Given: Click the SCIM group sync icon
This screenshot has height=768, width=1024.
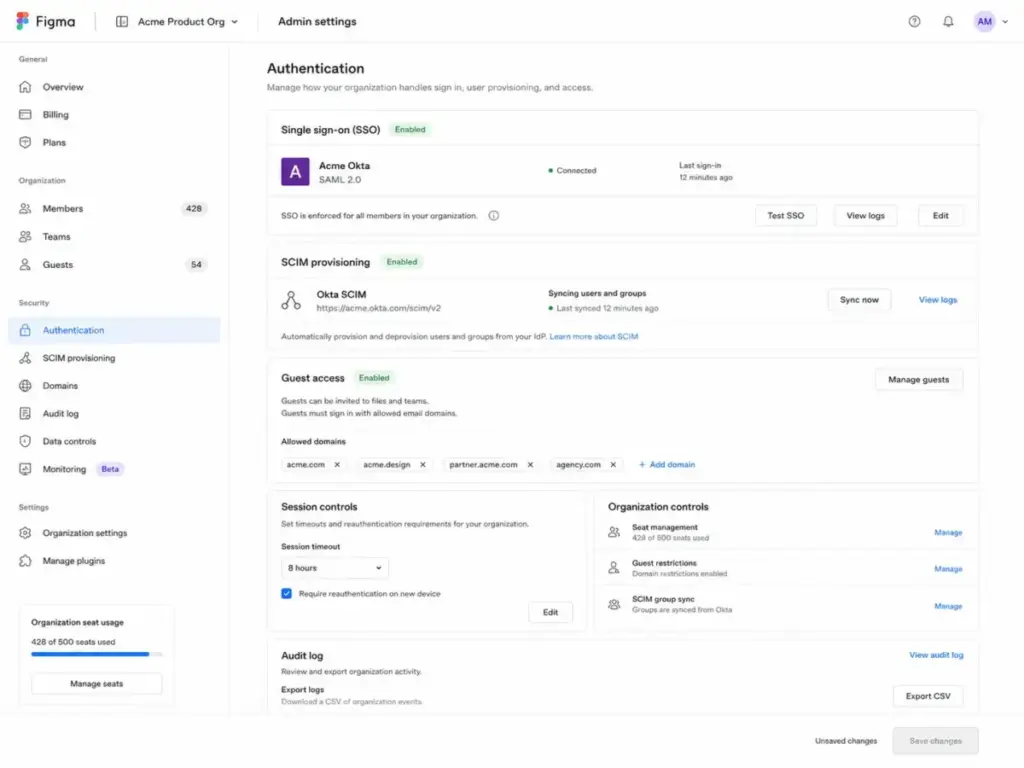Looking at the screenshot, I should pos(614,604).
